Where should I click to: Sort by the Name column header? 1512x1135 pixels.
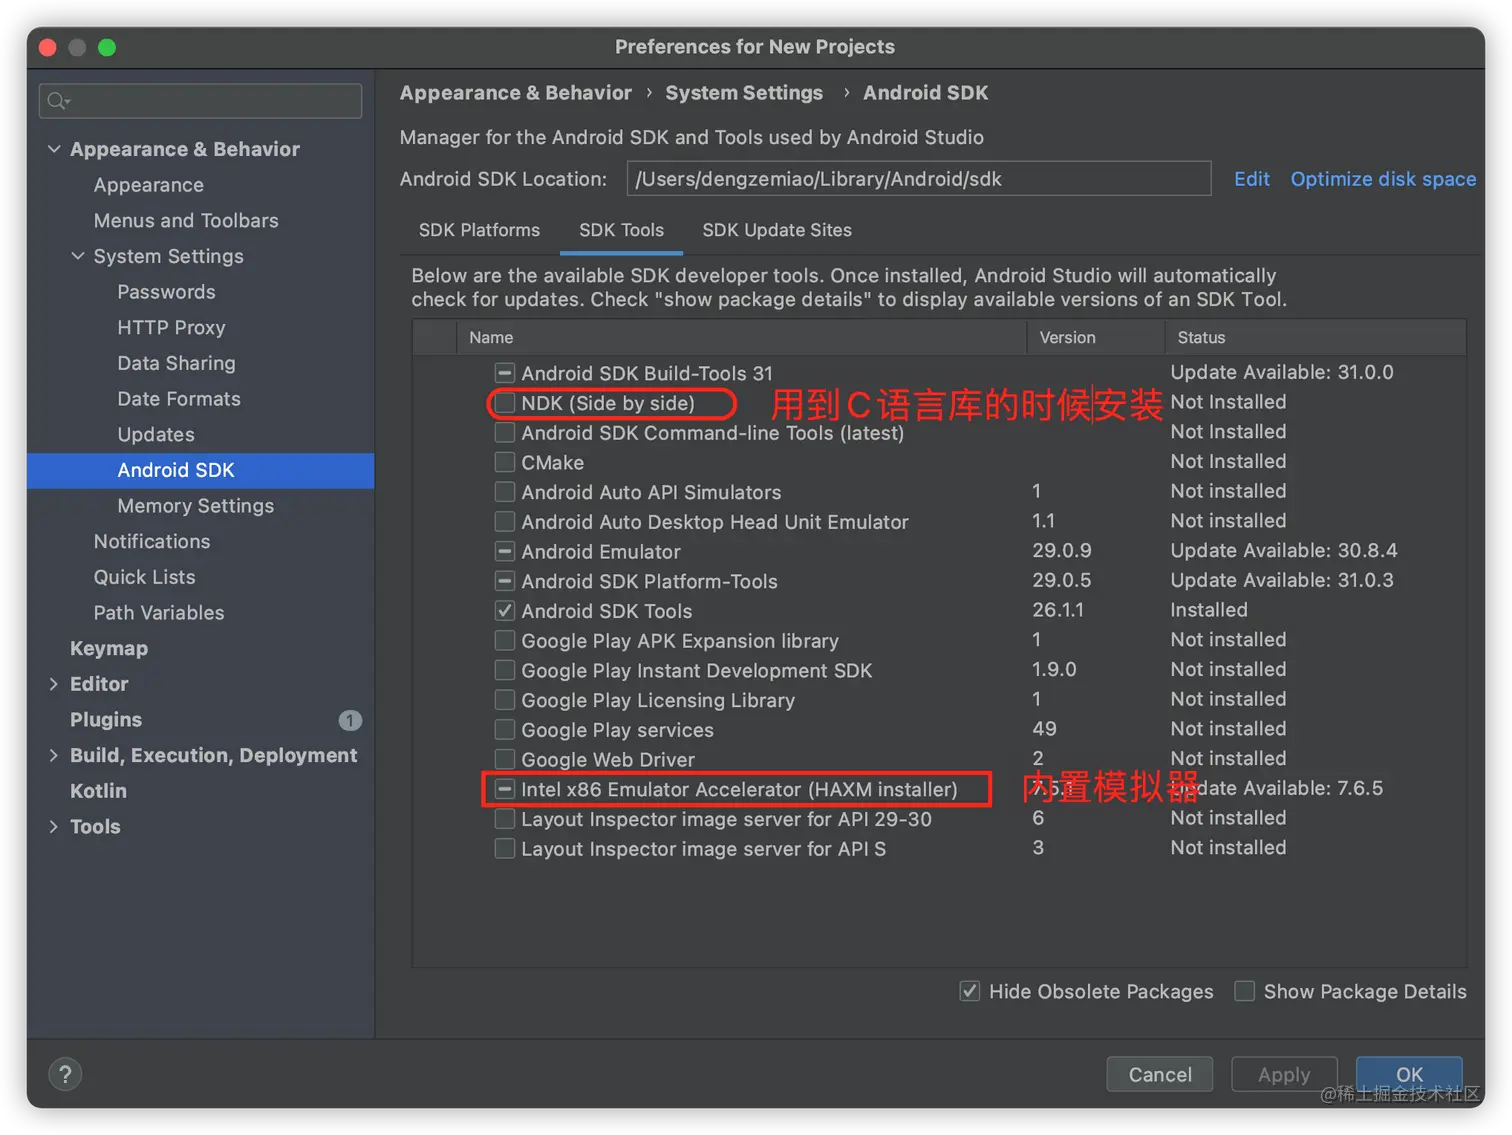741,338
